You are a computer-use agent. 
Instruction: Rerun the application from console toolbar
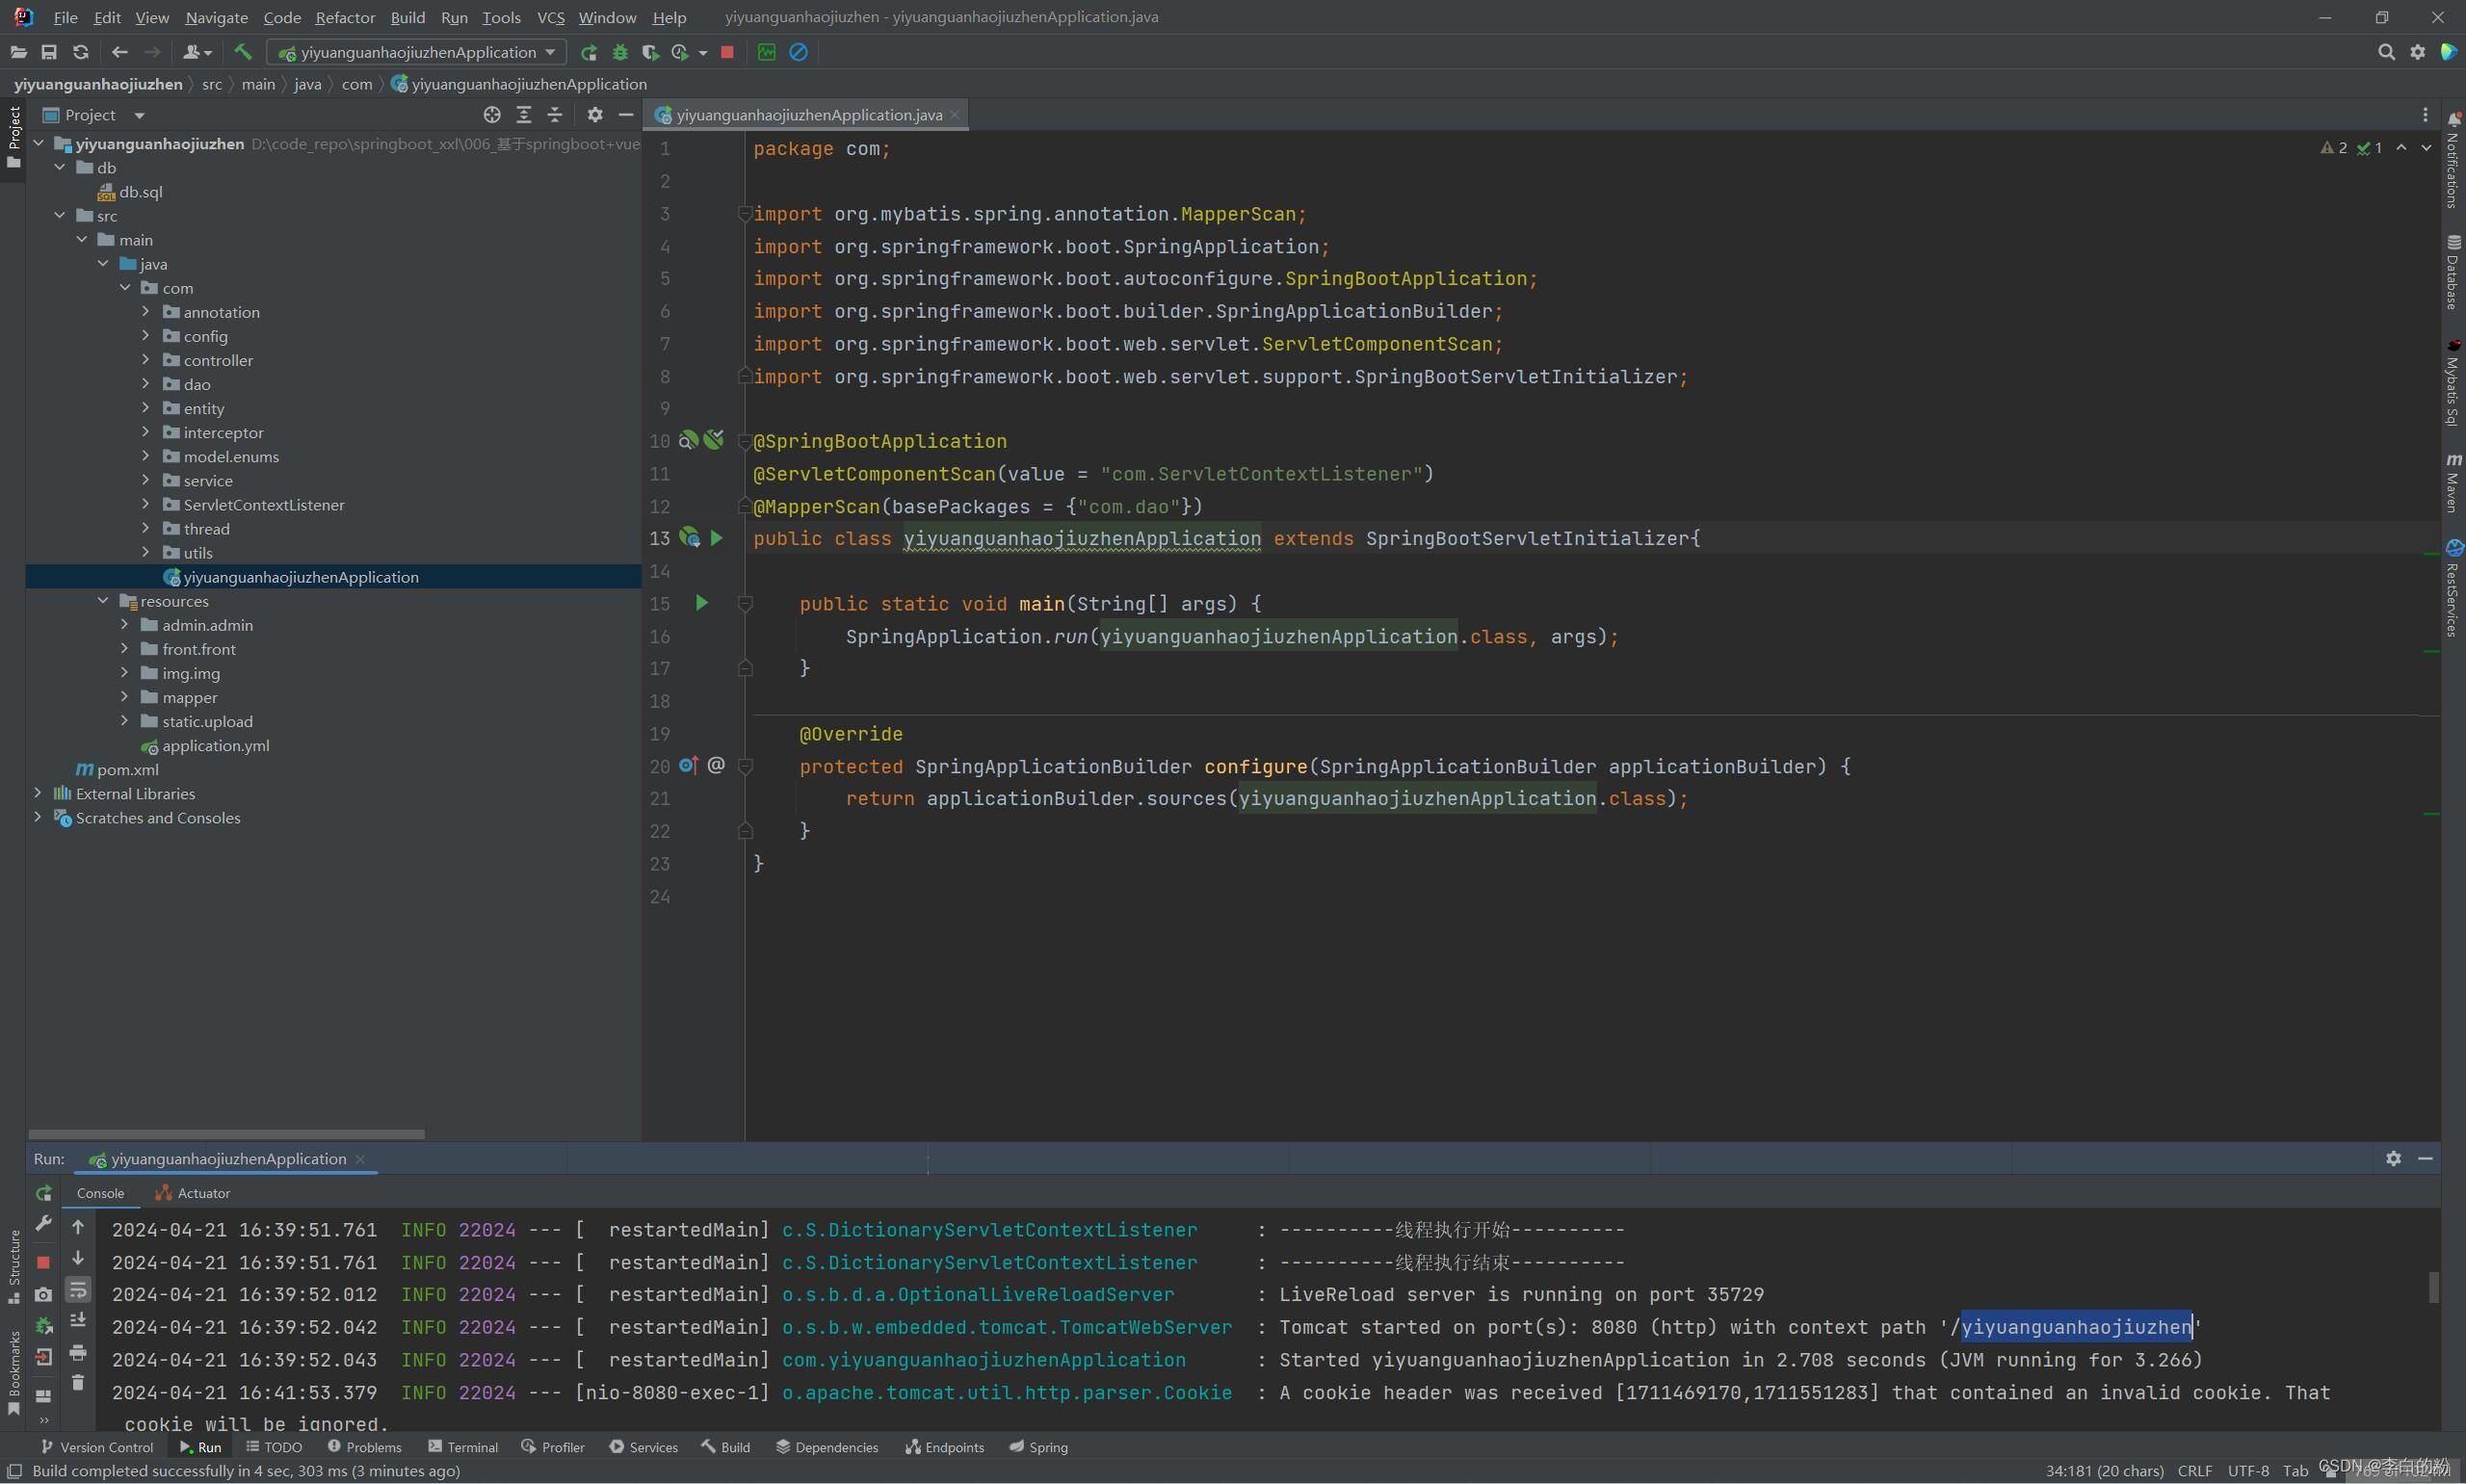44,1193
